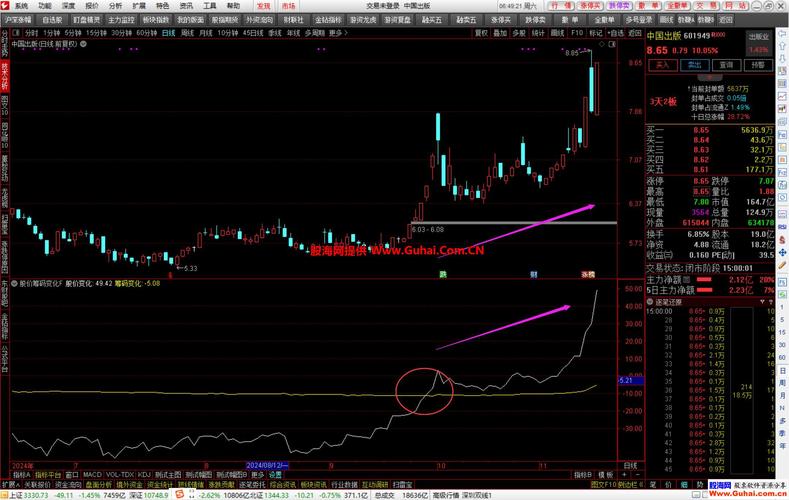Click the plus zoom button under chart
The width and height of the screenshot is (789, 500).
[x=624, y=475]
